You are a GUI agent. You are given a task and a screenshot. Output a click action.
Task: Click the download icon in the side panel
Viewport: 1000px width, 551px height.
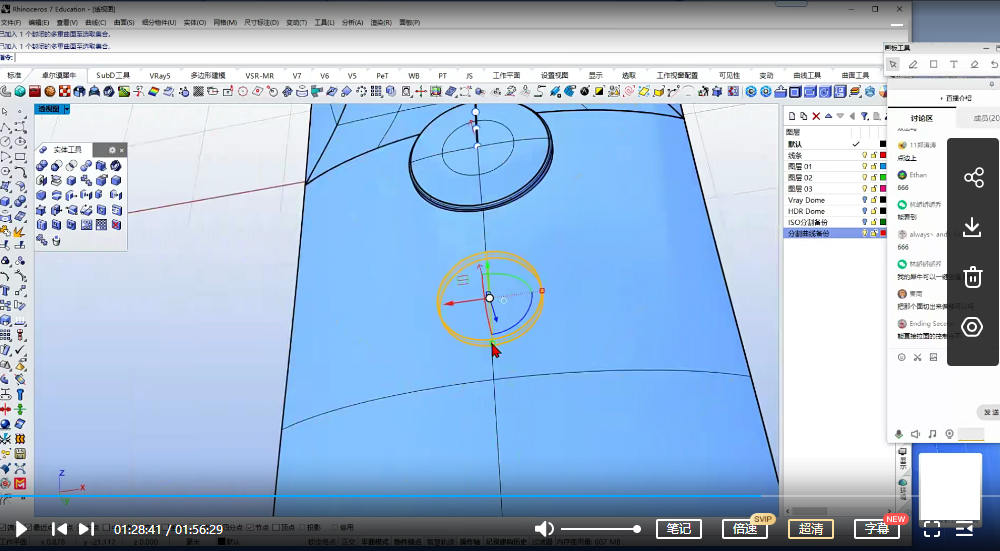pos(972,227)
